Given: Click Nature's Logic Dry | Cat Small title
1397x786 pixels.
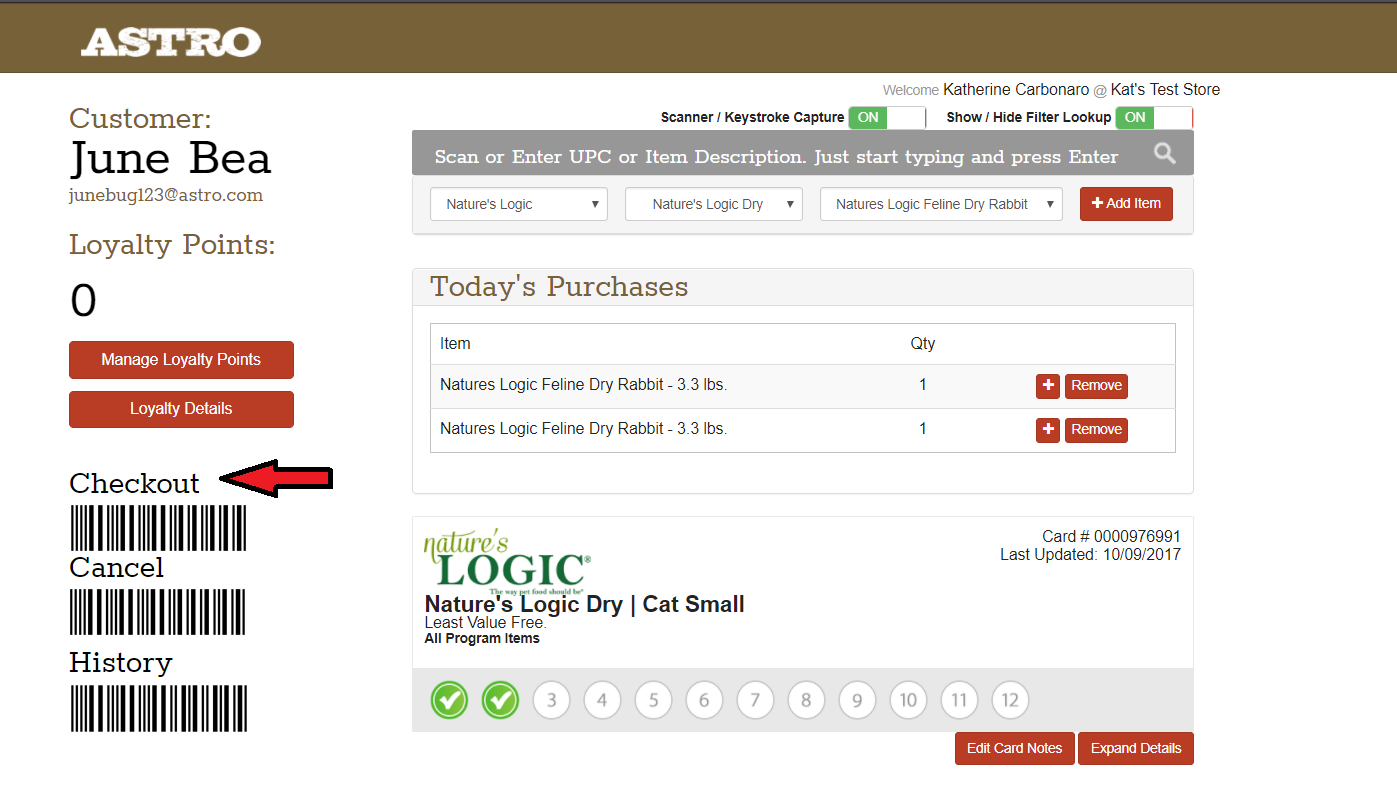Looking at the screenshot, I should click(585, 604).
